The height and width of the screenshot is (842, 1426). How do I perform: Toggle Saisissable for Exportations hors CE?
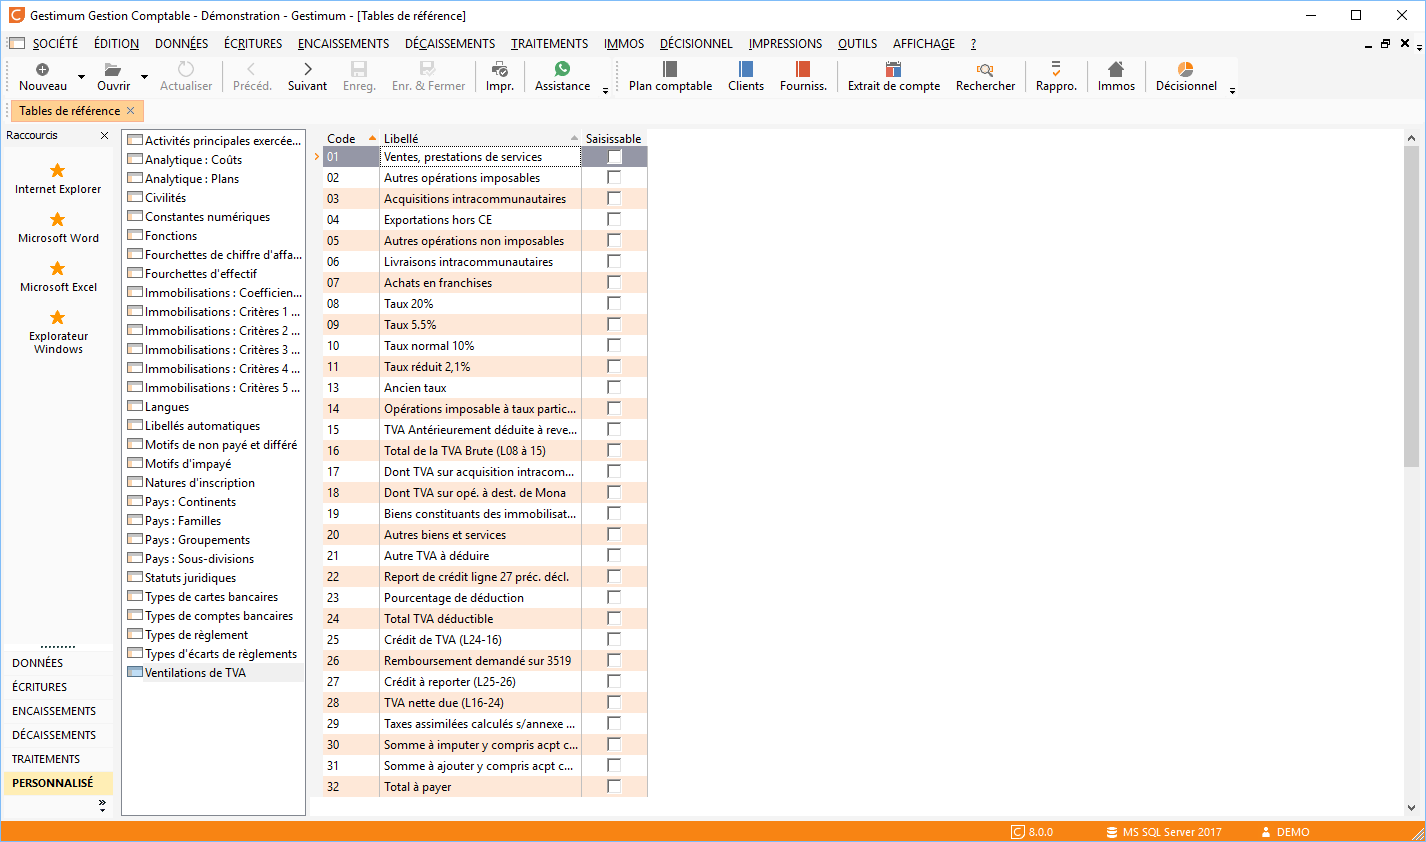coord(614,220)
